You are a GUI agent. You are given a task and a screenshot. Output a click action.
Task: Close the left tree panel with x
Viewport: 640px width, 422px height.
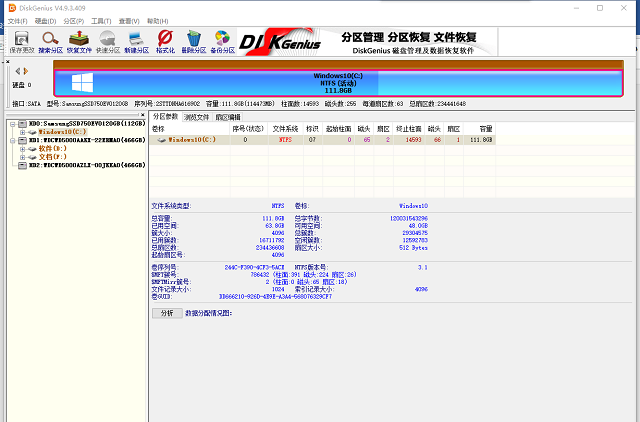pyautogui.click(x=142, y=115)
